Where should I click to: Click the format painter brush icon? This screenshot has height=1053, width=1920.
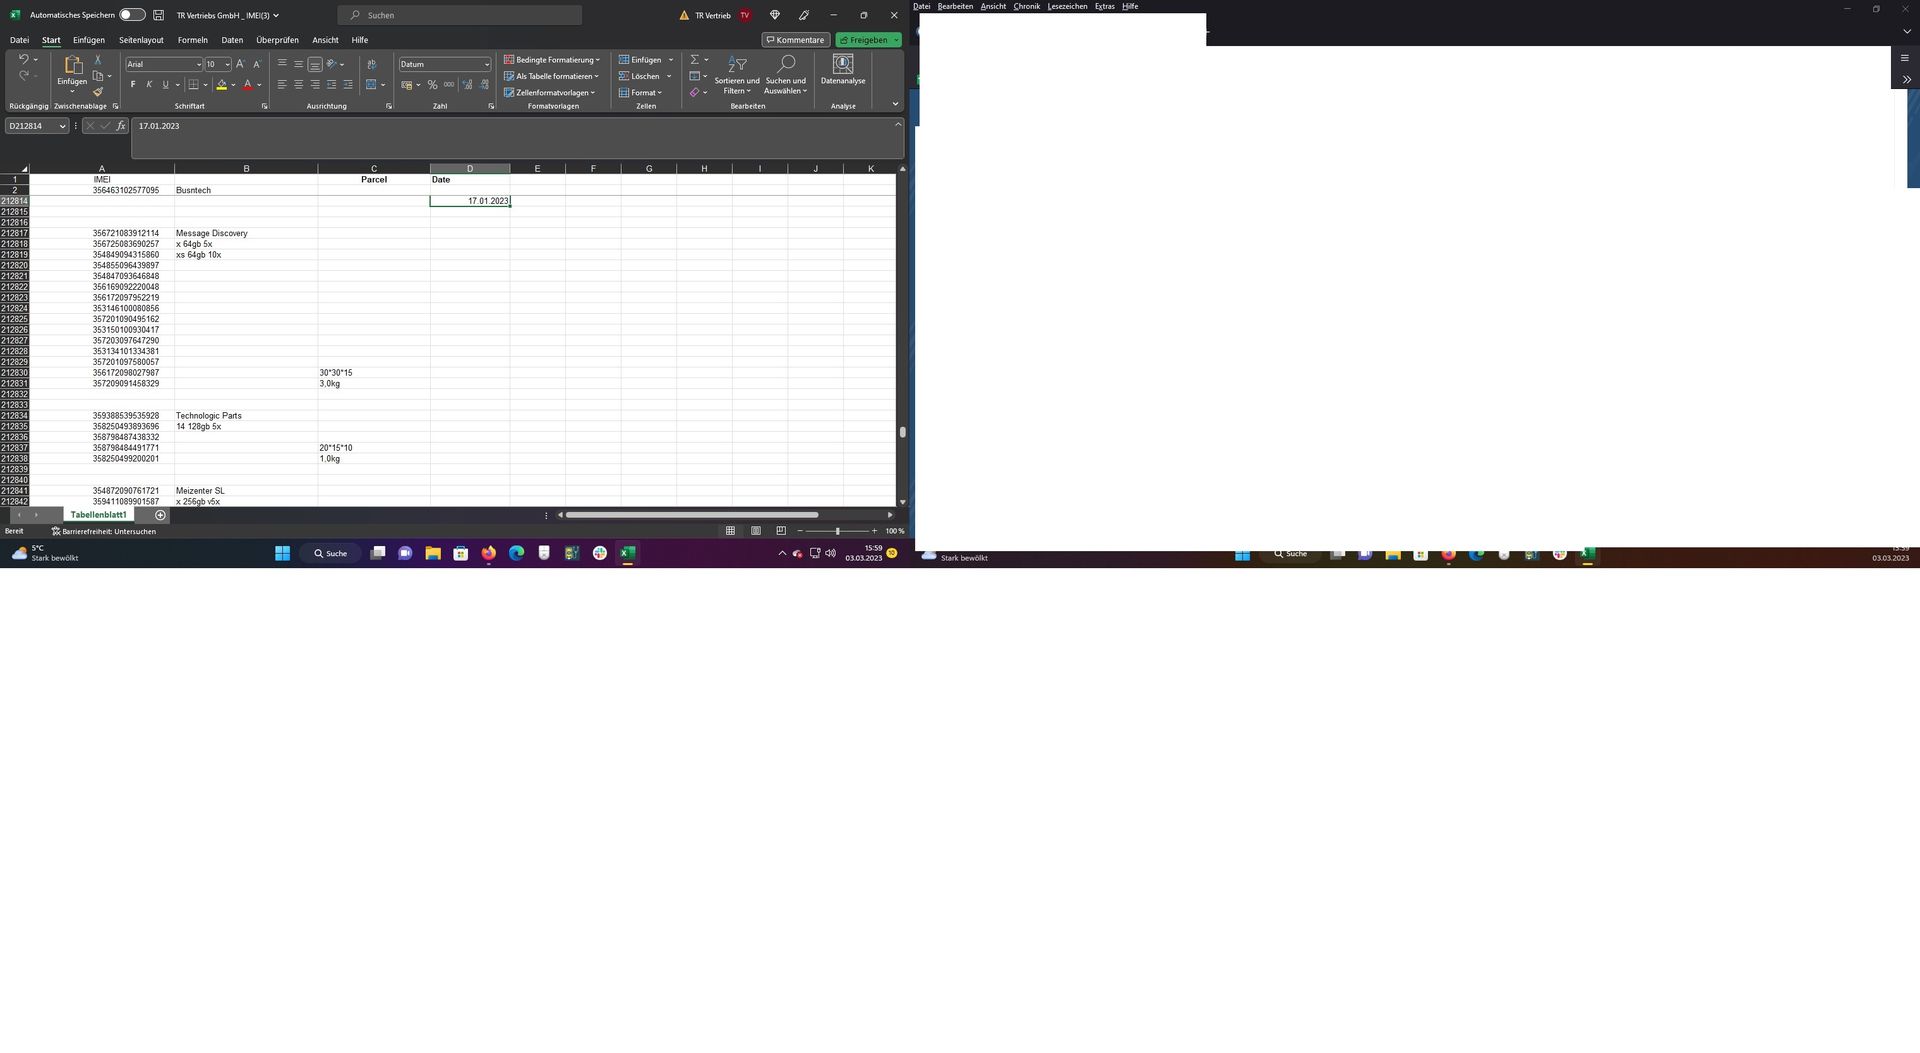pyautogui.click(x=98, y=92)
